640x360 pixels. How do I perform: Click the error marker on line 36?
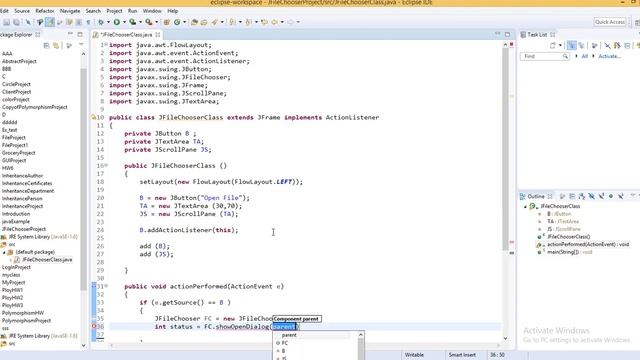click(x=94, y=327)
